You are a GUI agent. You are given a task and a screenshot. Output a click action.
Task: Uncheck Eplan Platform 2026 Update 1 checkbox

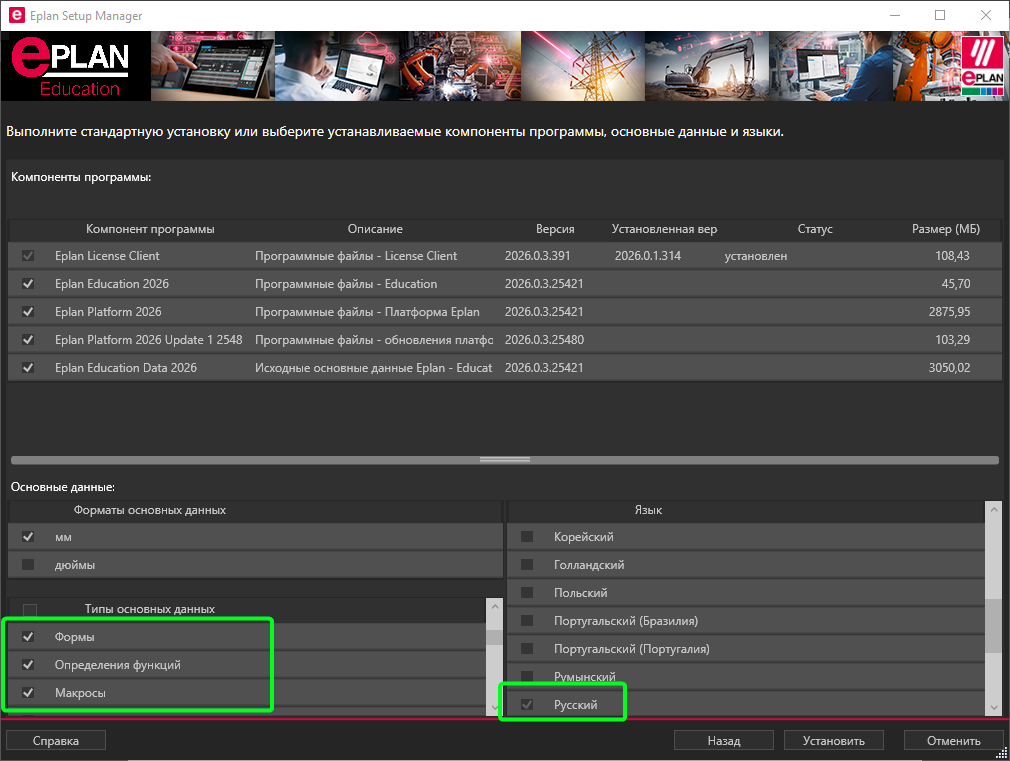pos(28,340)
